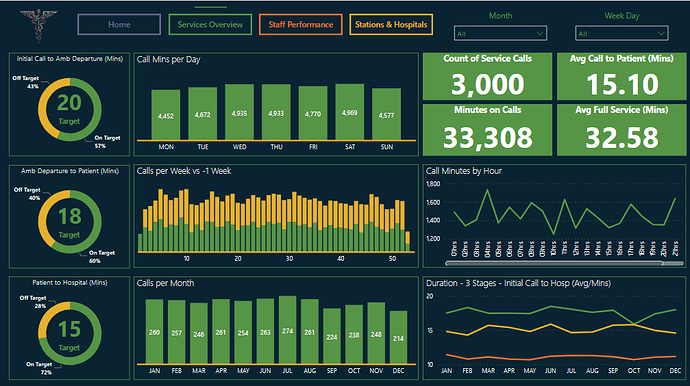The image size is (690, 386).
Task: Click Initial Call to Amb Departure title
Action: tap(70, 59)
